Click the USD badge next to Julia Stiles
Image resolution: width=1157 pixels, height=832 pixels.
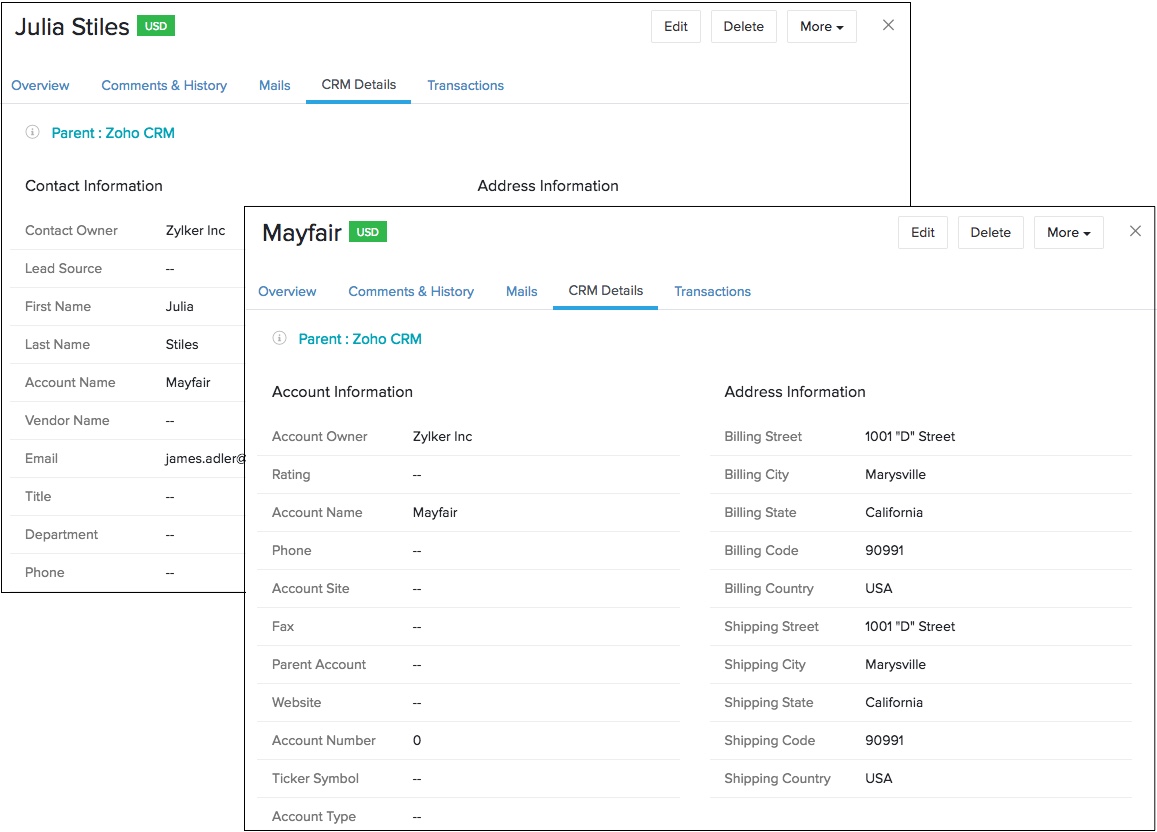[156, 26]
